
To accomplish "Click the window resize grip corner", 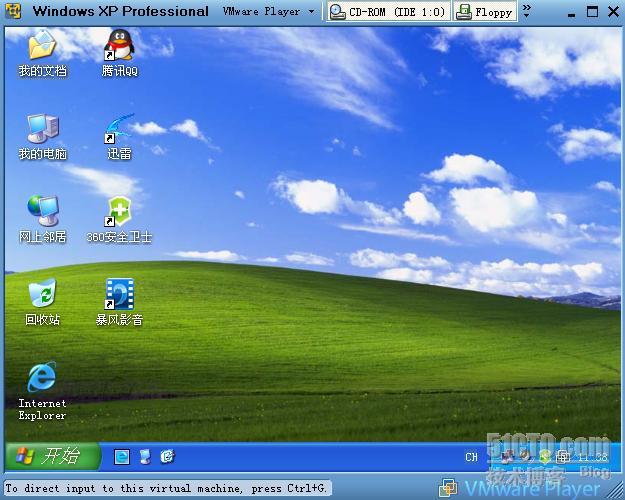I will pos(616,491).
